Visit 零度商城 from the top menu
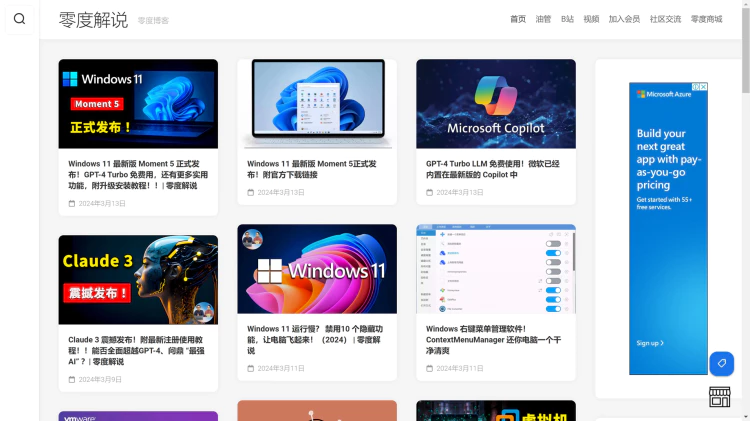 [706, 19]
